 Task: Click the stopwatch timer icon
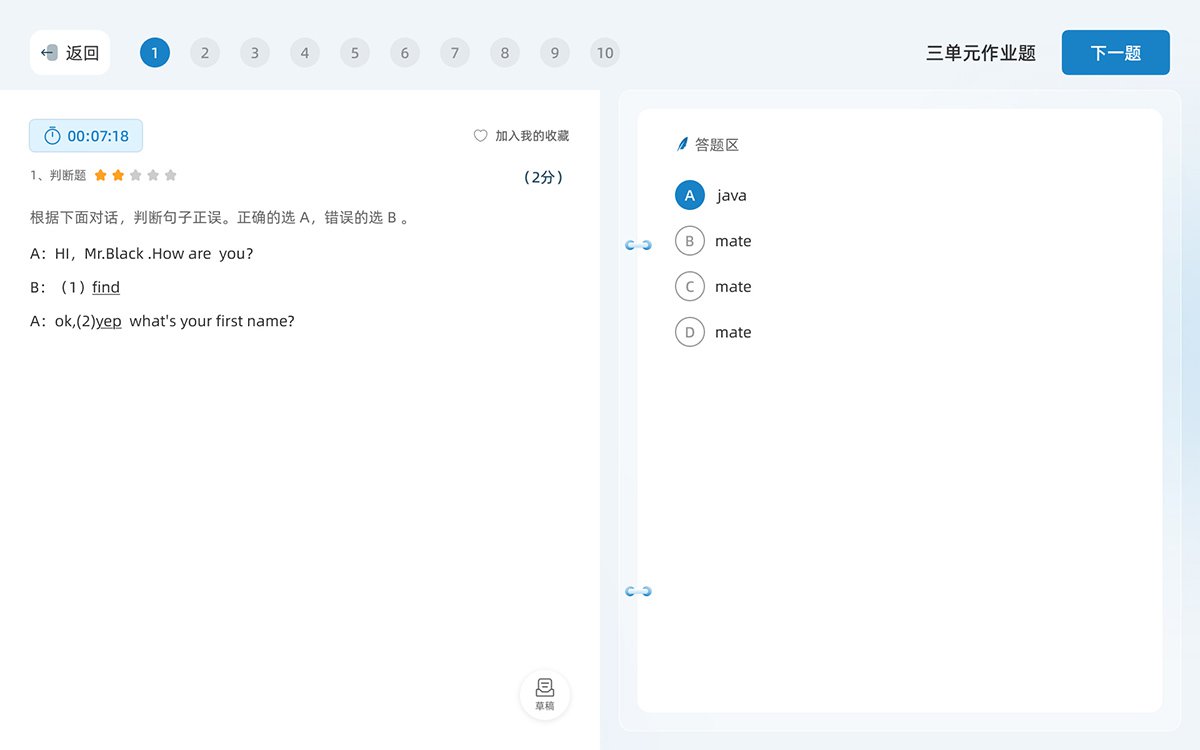[x=52, y=136]
